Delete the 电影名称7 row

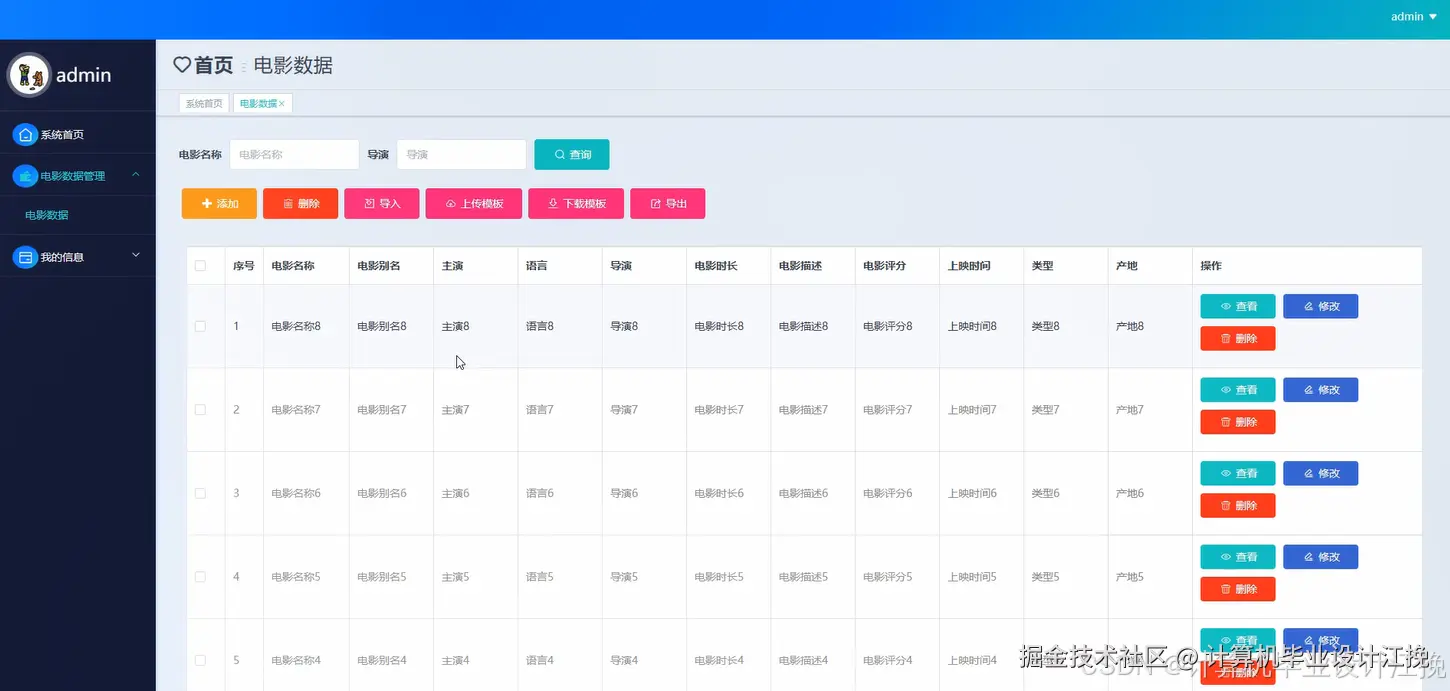(x=1238, y=422)
